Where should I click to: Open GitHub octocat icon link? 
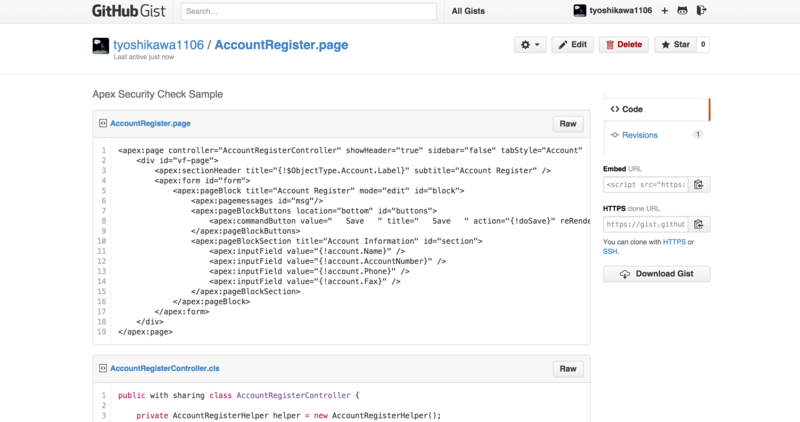[682, 10]
